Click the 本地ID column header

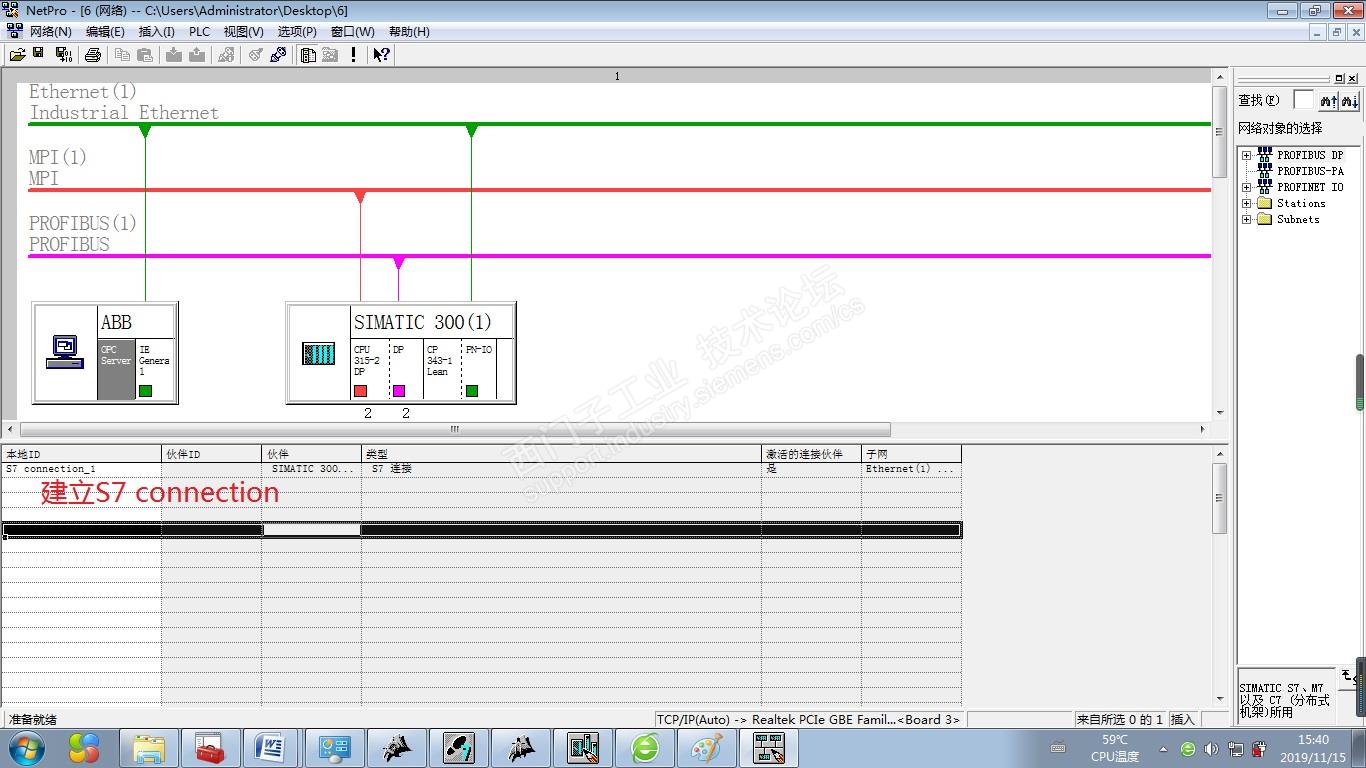(x=81, y=454)
